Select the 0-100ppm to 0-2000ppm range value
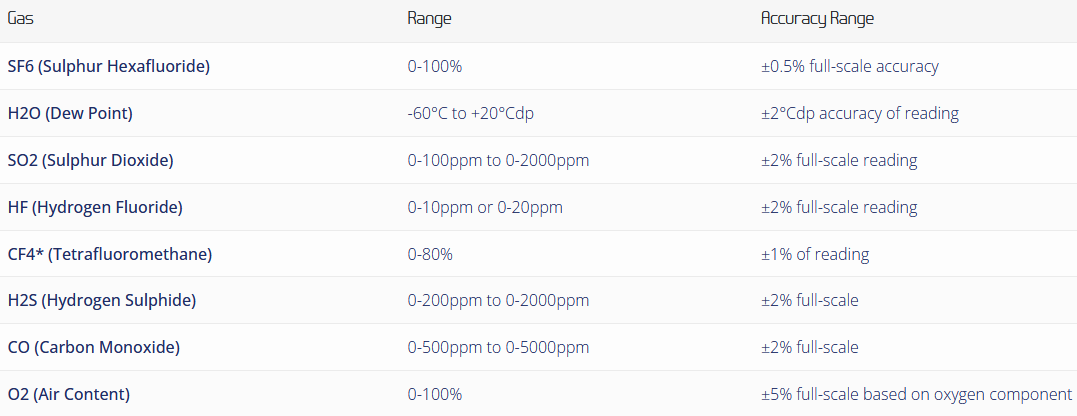This screenshot has height=416, width=1077. (498, 161)
